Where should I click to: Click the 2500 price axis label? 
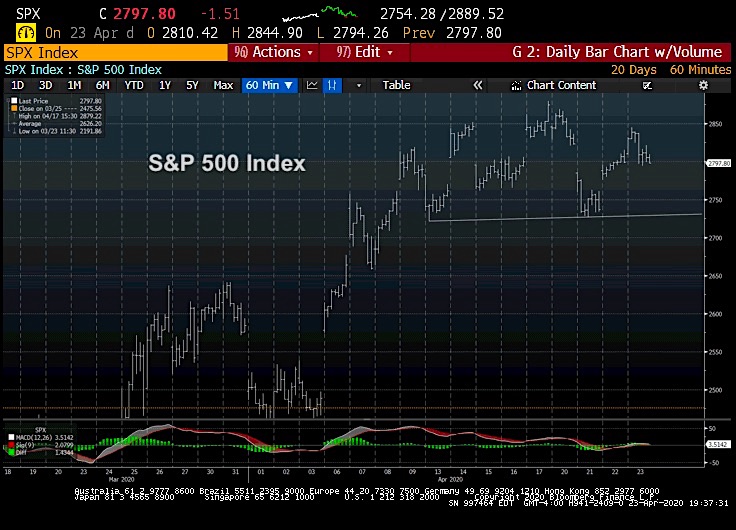coord(715,390)
